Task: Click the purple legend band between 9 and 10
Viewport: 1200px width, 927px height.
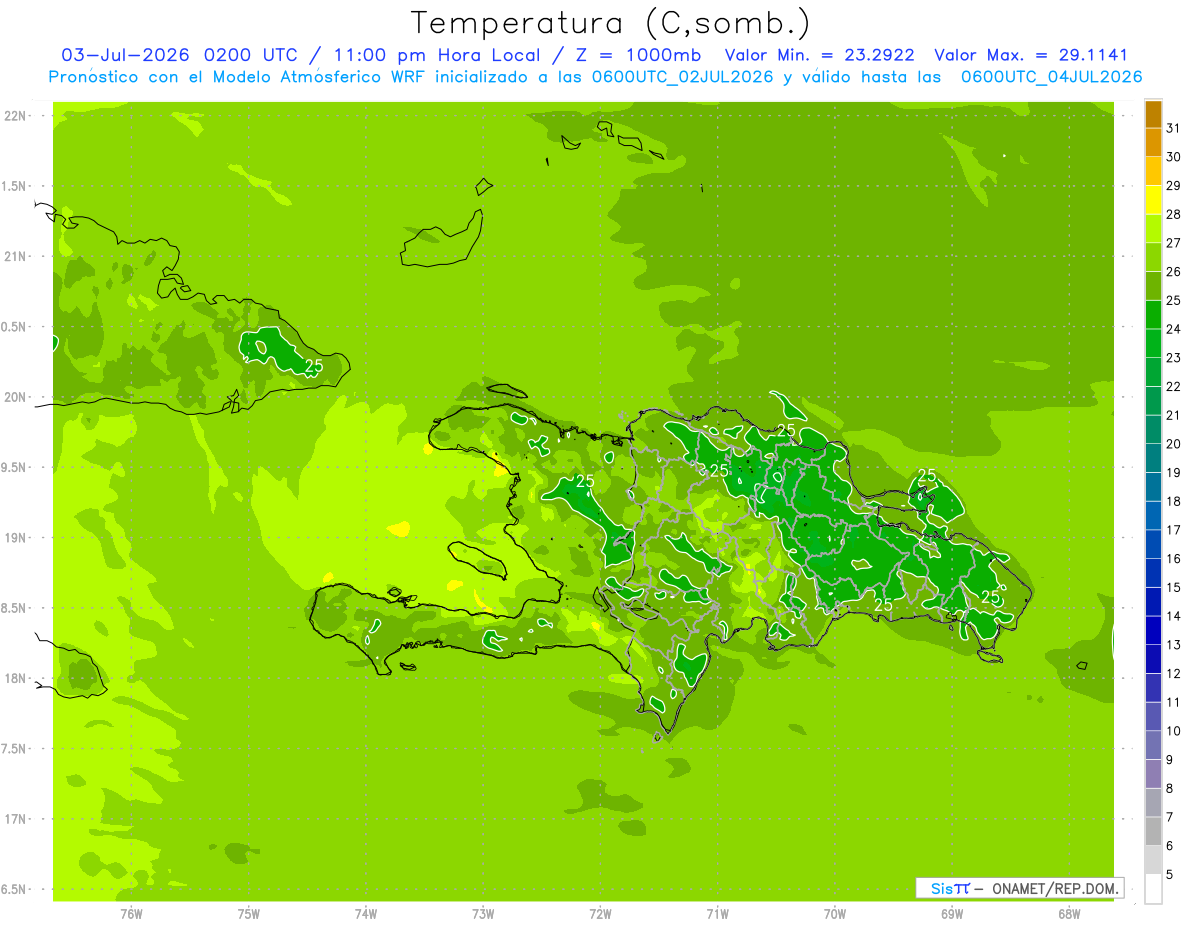Action: tap(1153, 746)
